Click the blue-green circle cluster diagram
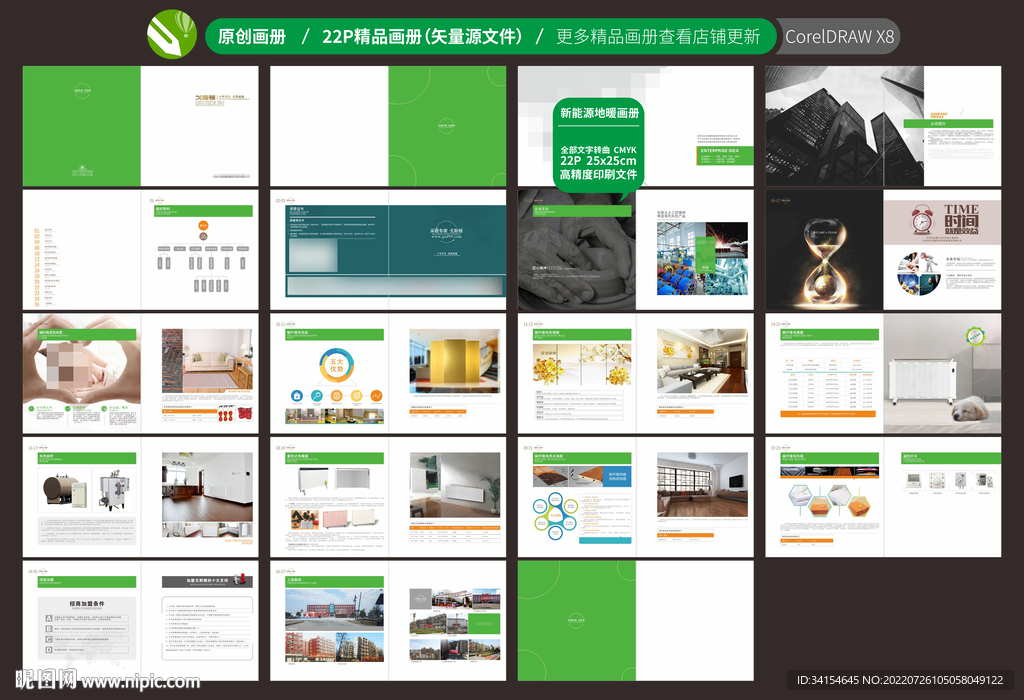The height and width of the screenshot is (700, 1024). tap(554, 516)
